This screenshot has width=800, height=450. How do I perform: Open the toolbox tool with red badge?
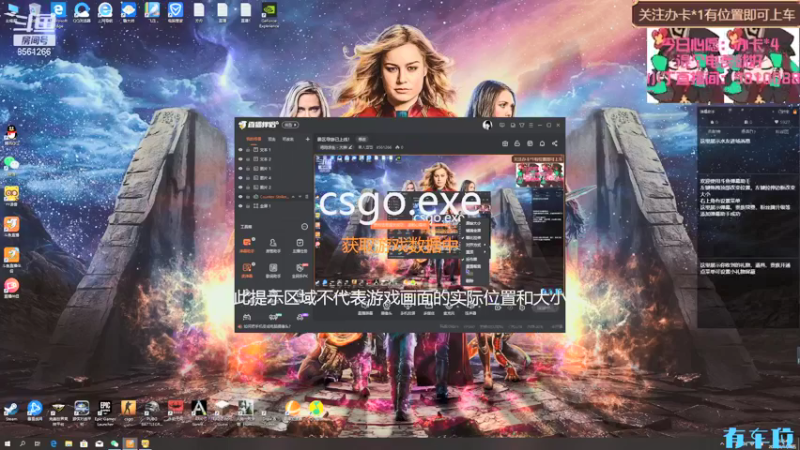pyautogui.click(x=300, y=270)
